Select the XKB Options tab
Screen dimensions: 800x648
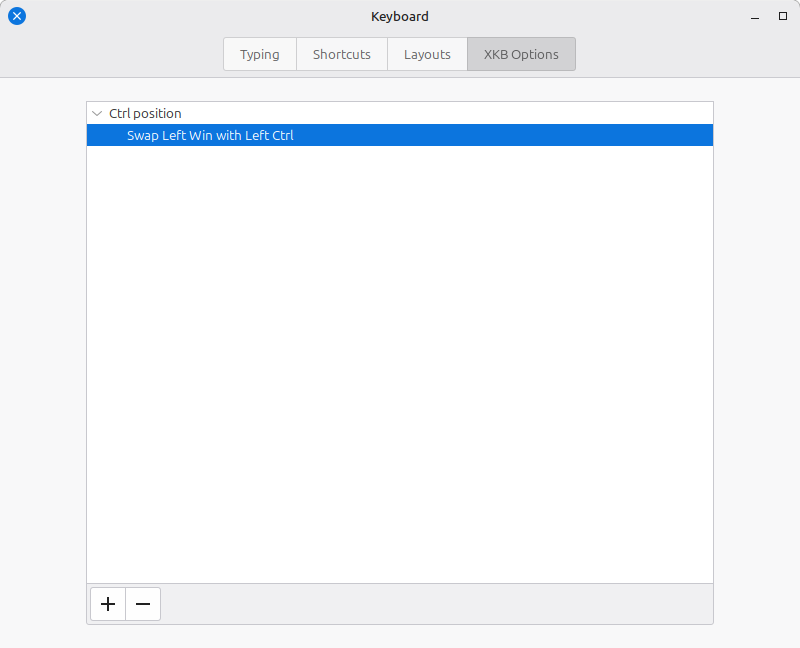tap(521, 54)
